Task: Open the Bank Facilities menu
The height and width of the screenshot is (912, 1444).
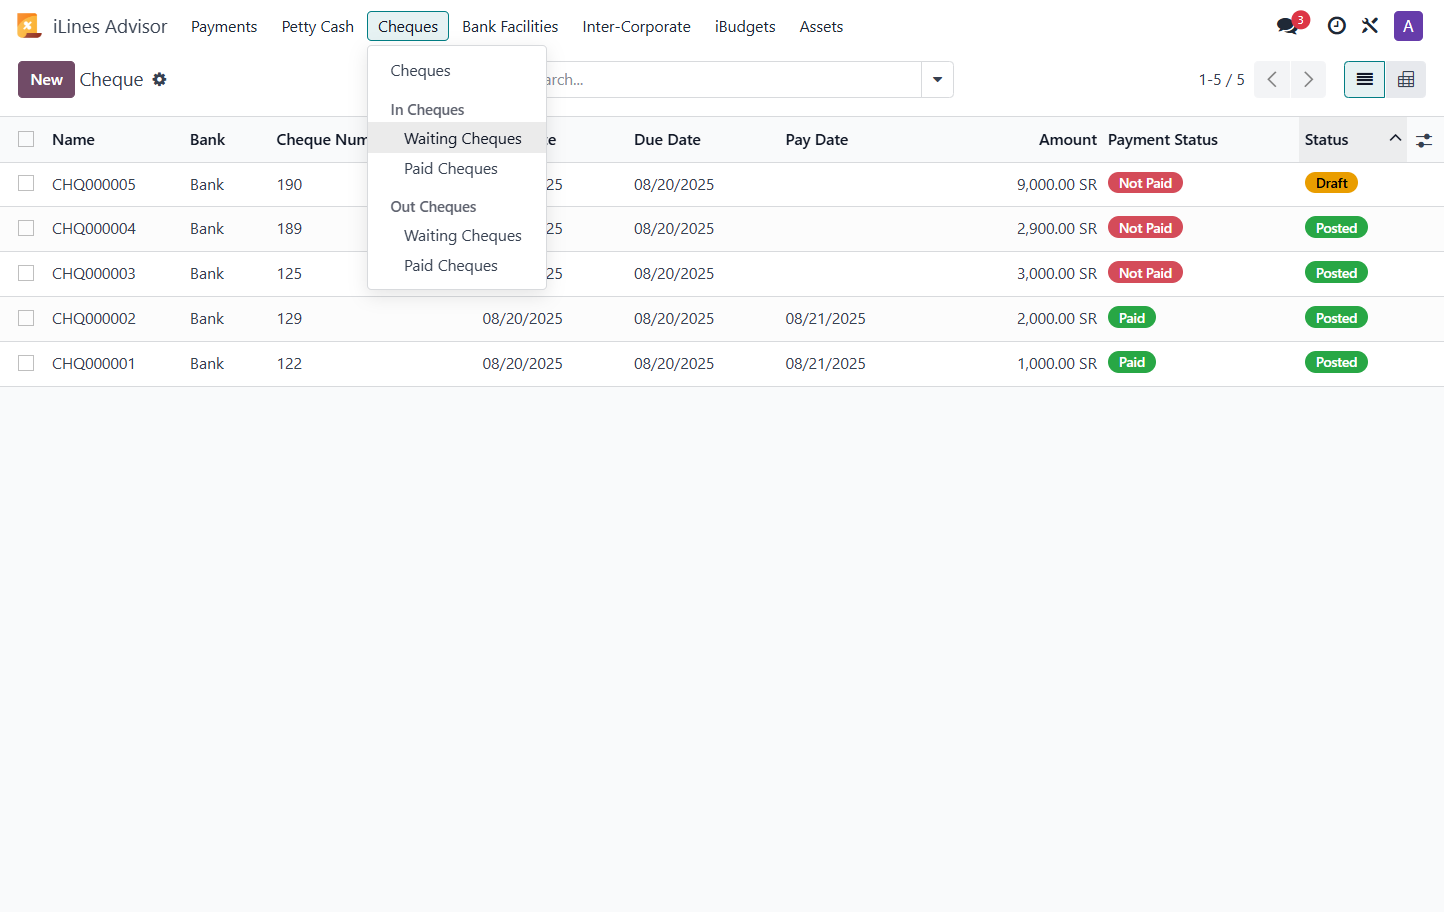Action: coord(510,26)
